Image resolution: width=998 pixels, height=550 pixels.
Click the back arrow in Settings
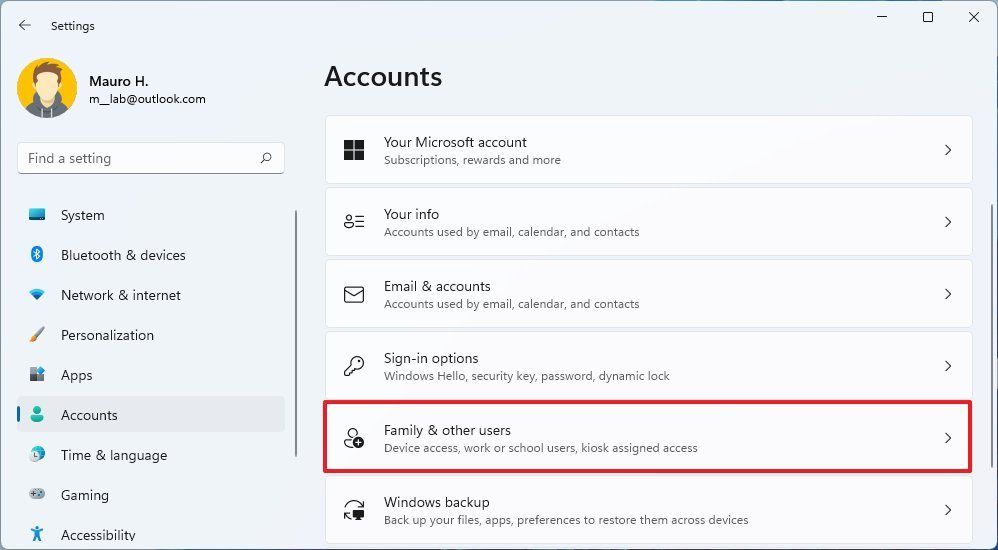point(24,25)
